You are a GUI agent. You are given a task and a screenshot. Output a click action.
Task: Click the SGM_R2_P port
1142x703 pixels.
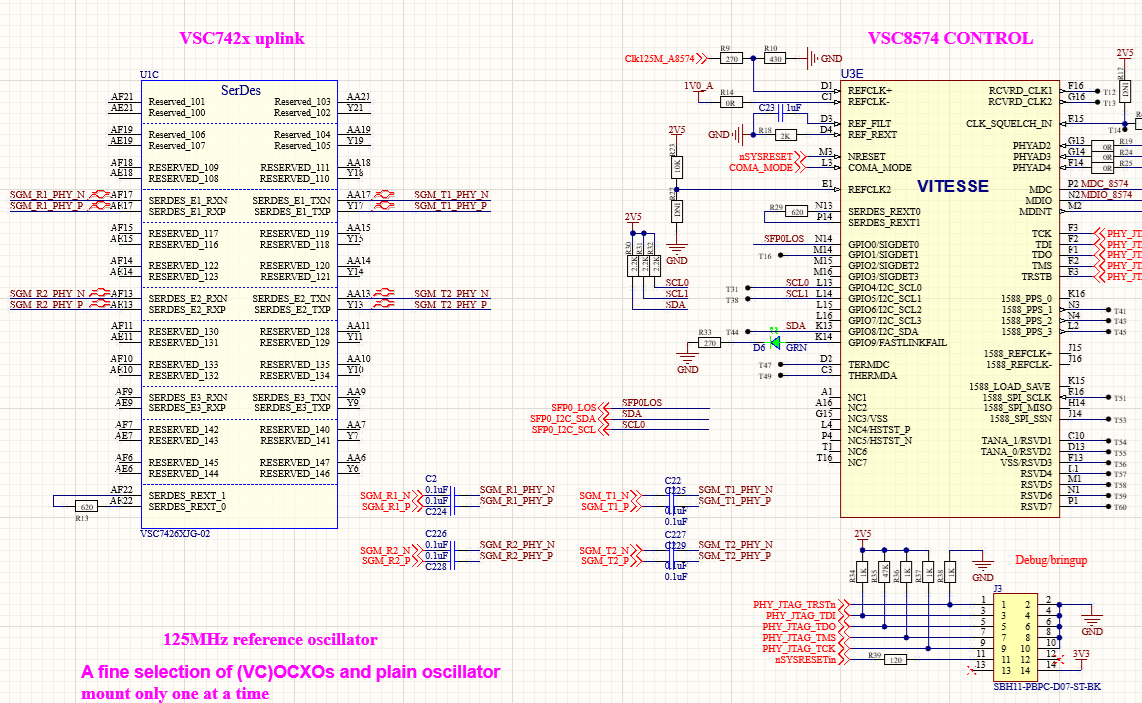pos(390,561)
